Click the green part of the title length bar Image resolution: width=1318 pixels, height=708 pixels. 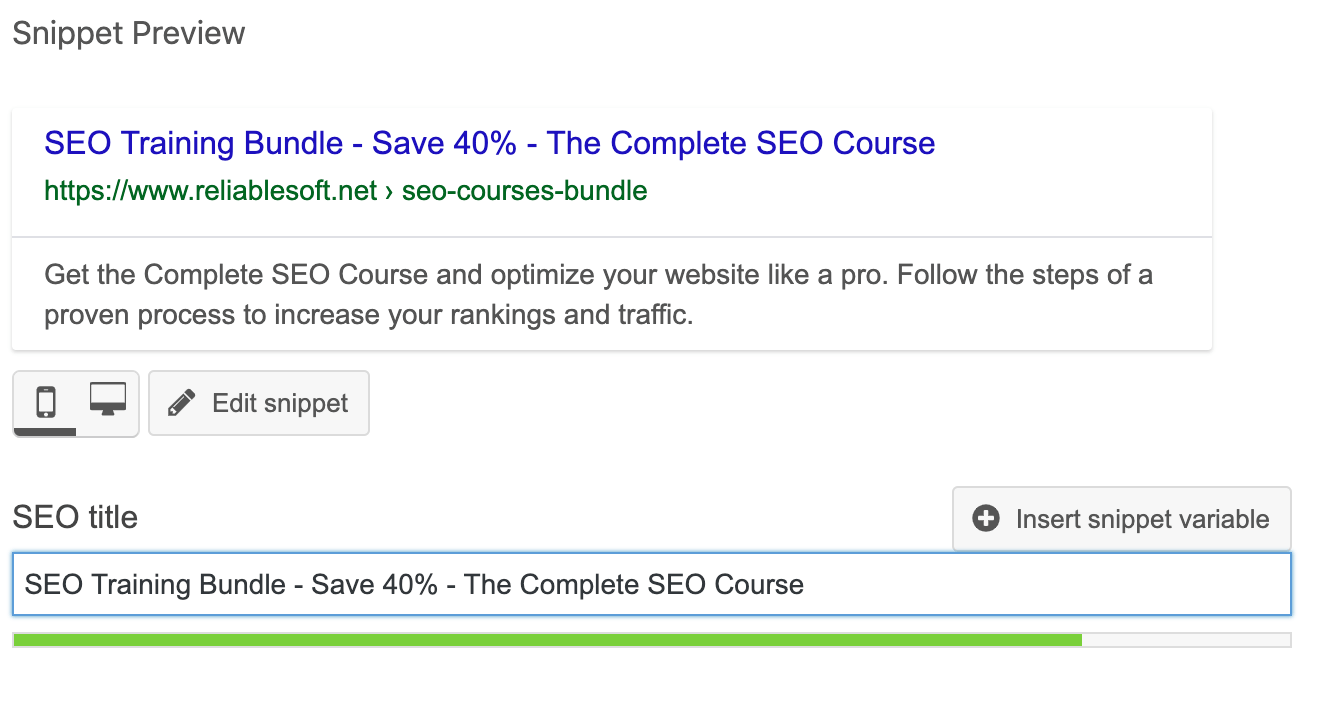547,640
